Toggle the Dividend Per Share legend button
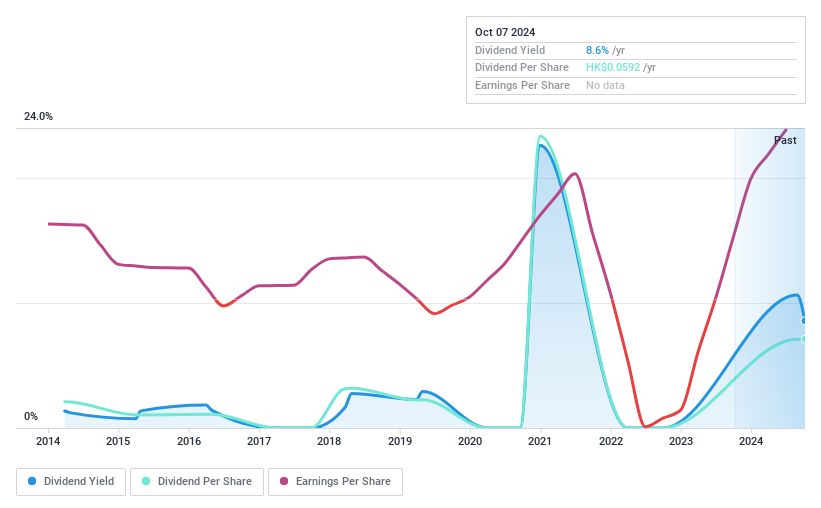821x508 pixels. 197,481
